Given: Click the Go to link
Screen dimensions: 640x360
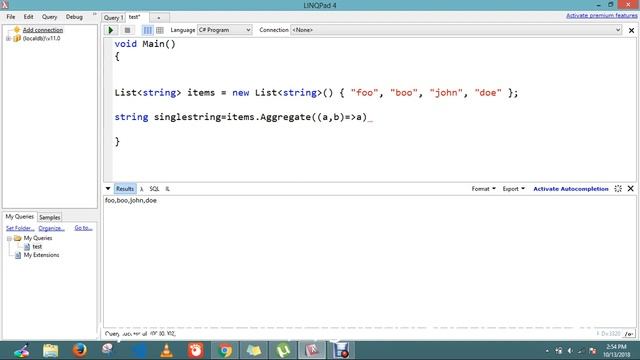Looking at the screenshot, I should point(83,228).
